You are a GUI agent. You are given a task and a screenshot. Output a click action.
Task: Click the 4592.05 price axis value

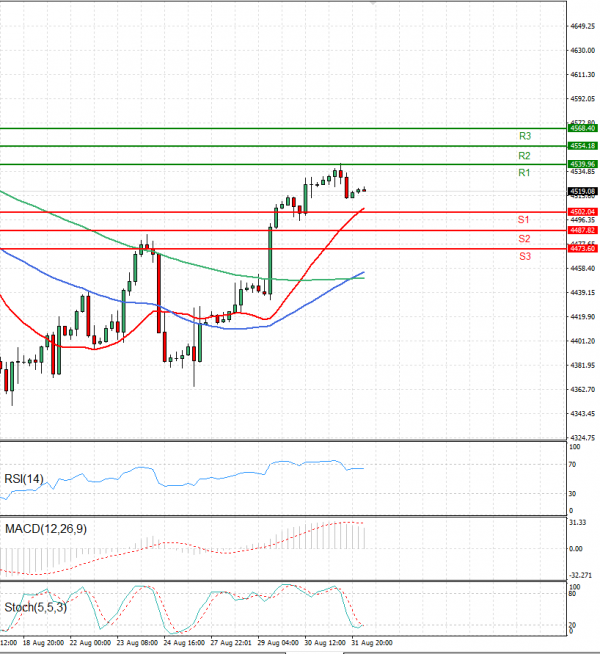click(x=582, y=99)
